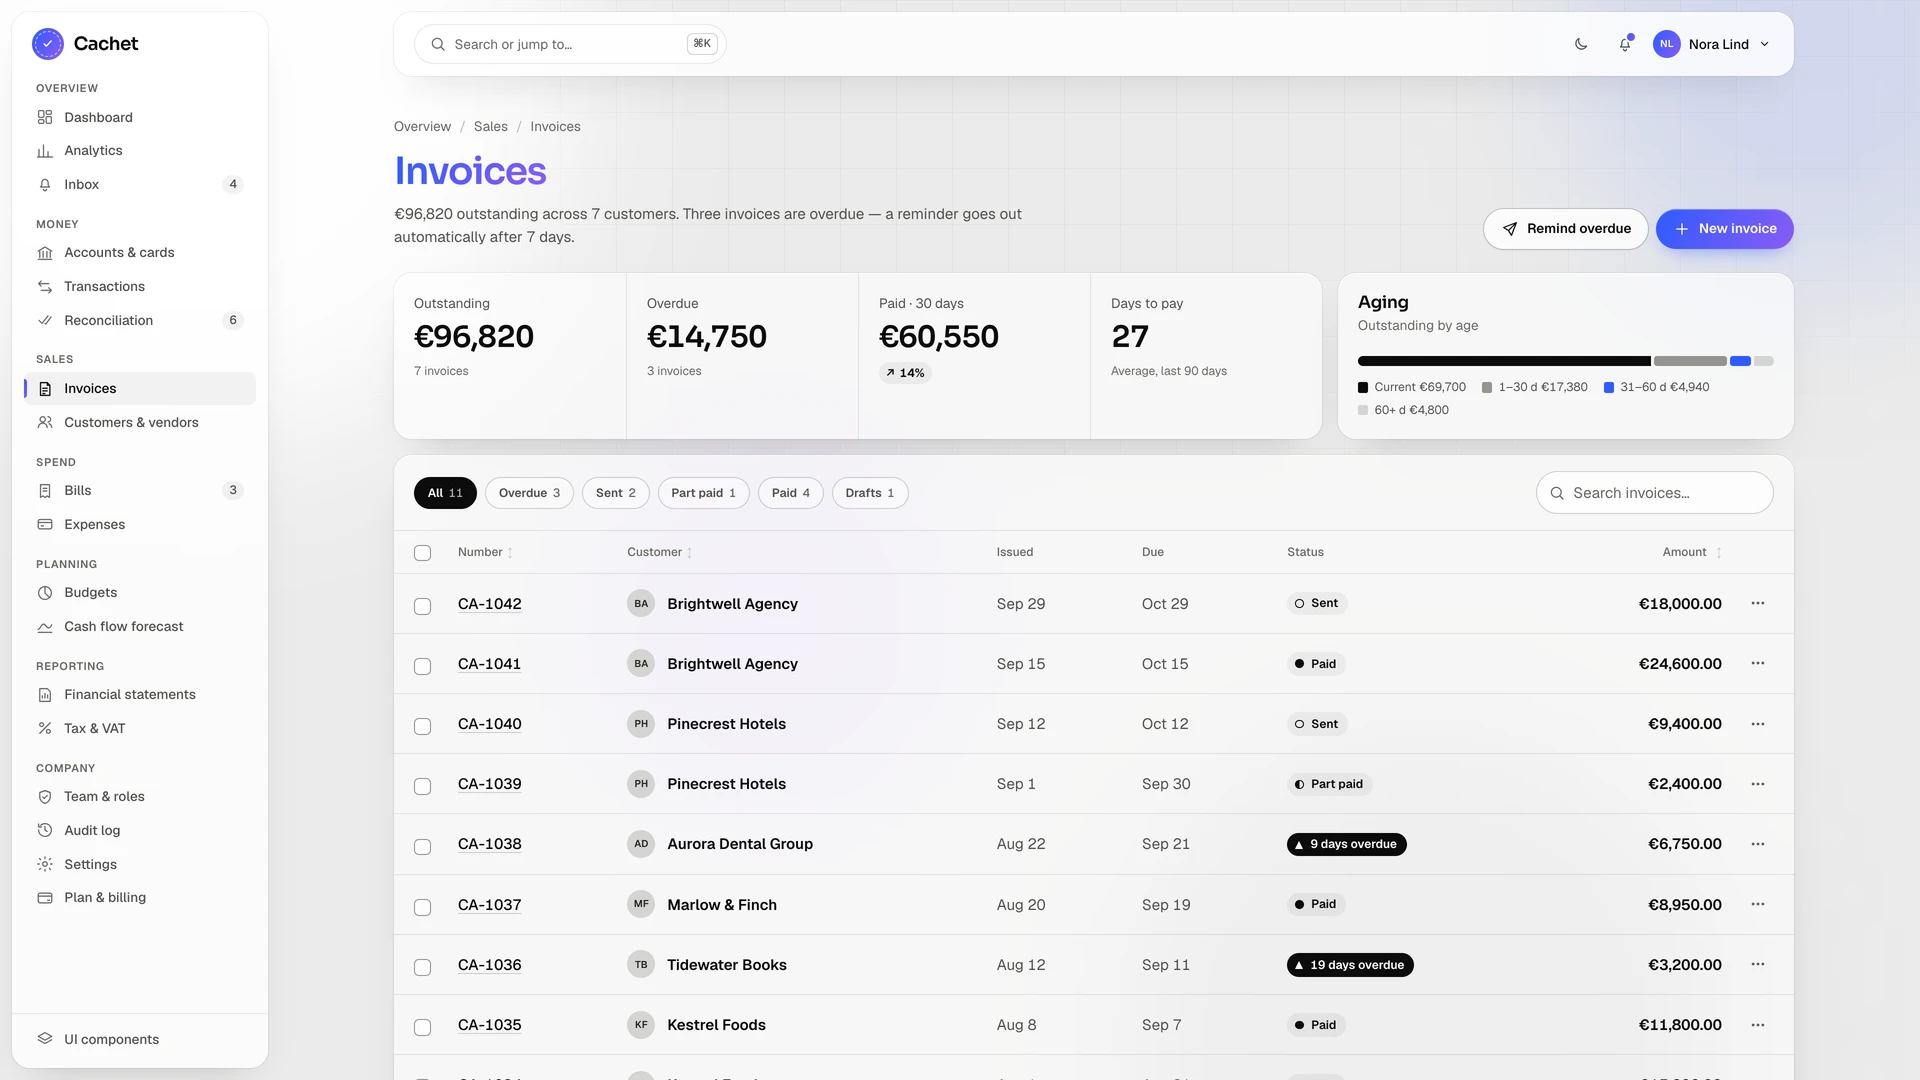Sort table by Number column
This screenshot has height=1080, width=1920.
click(x=485, y=552)
